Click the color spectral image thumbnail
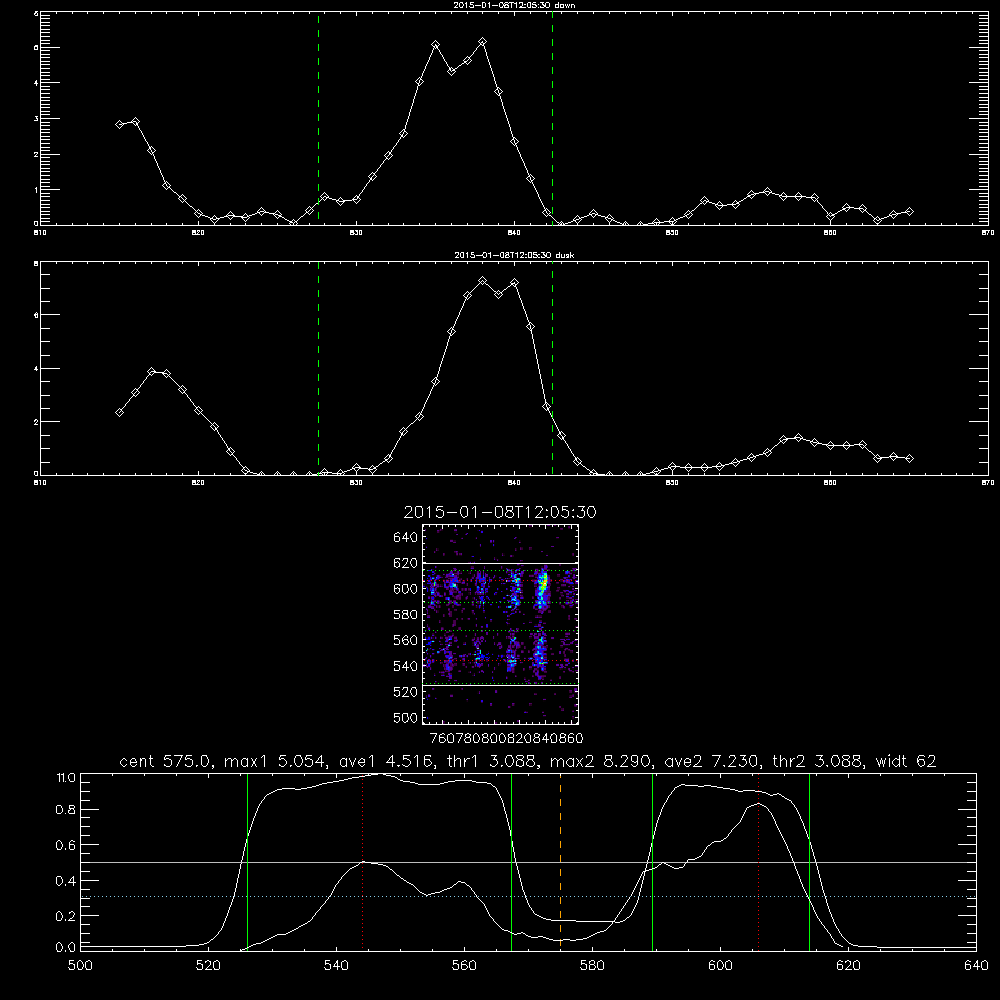The height and width of the screenshot is (1000, 1000). [x=501, y=624]
